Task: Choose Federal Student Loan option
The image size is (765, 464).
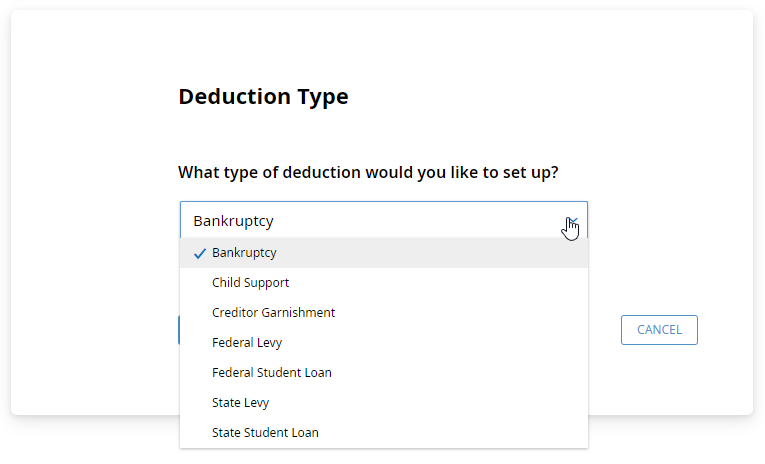Action: 271,373
